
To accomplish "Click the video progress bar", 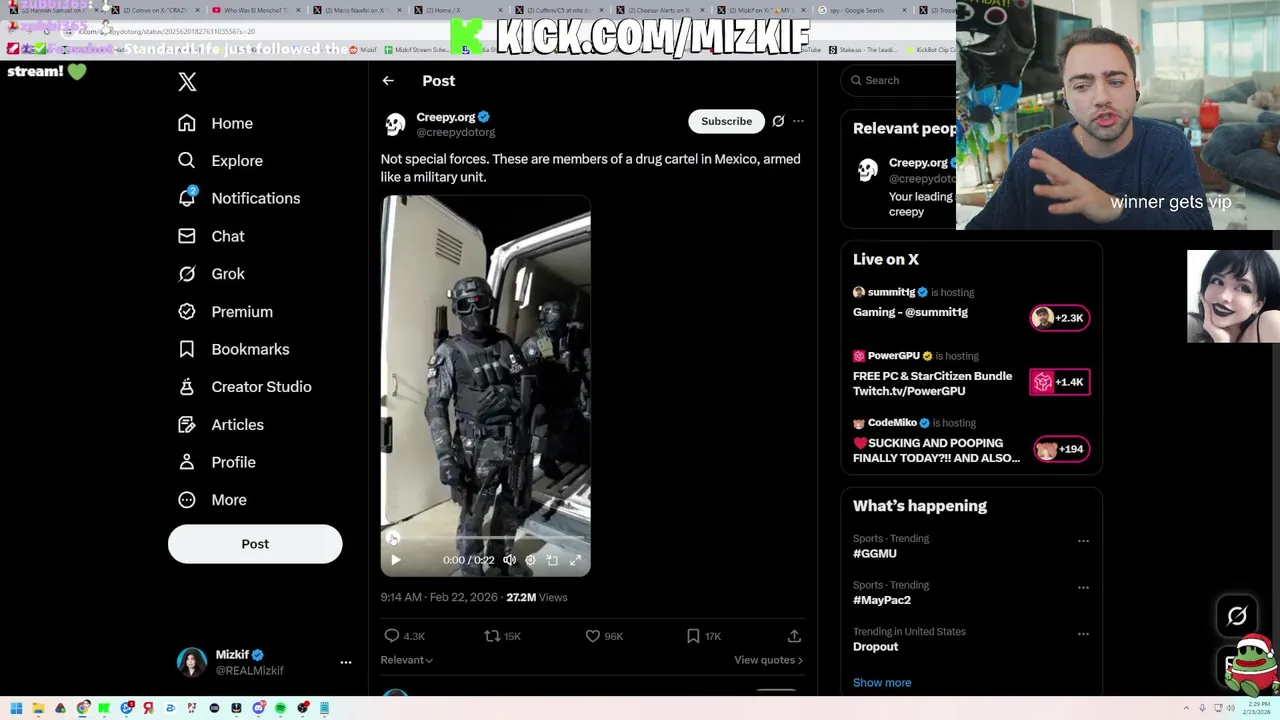I will coord(485,540).
